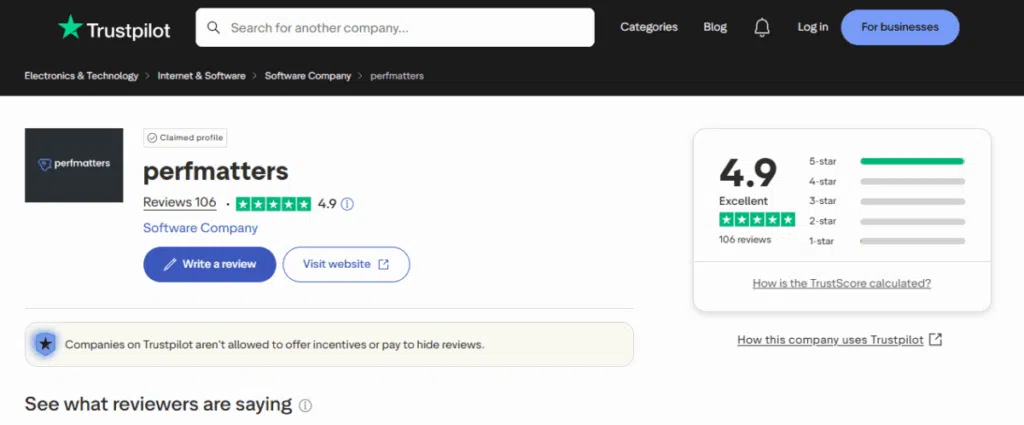Click the For businesses button
Viewport: 1024px width, 425px height.
coord(900,27)
